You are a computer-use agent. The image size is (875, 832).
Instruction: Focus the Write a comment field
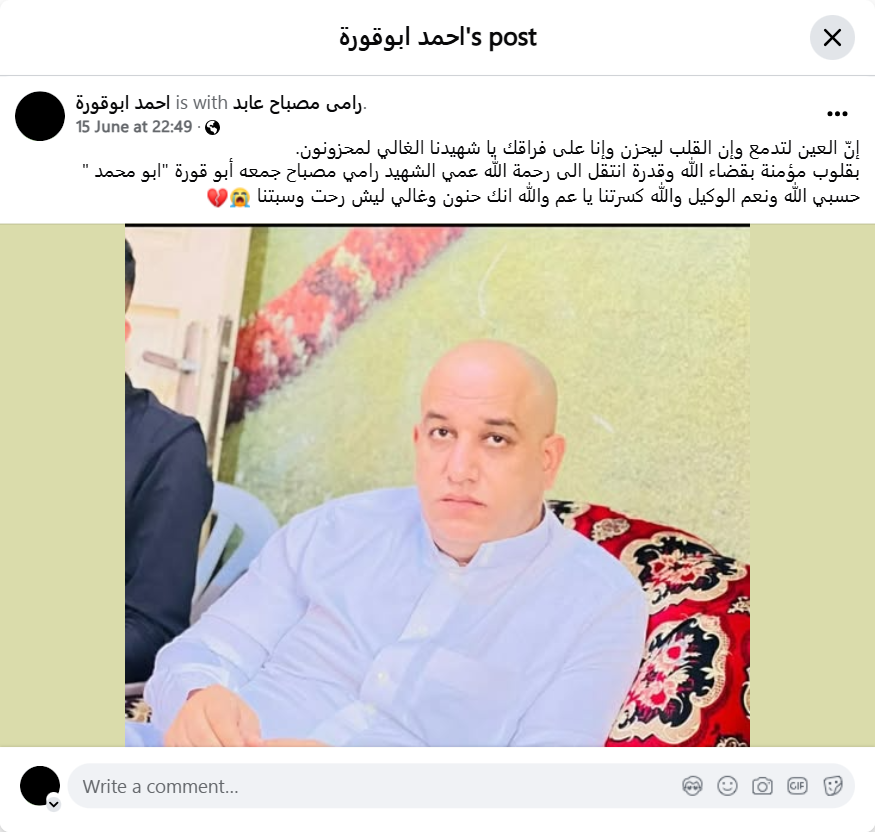[x=379, y=786]
